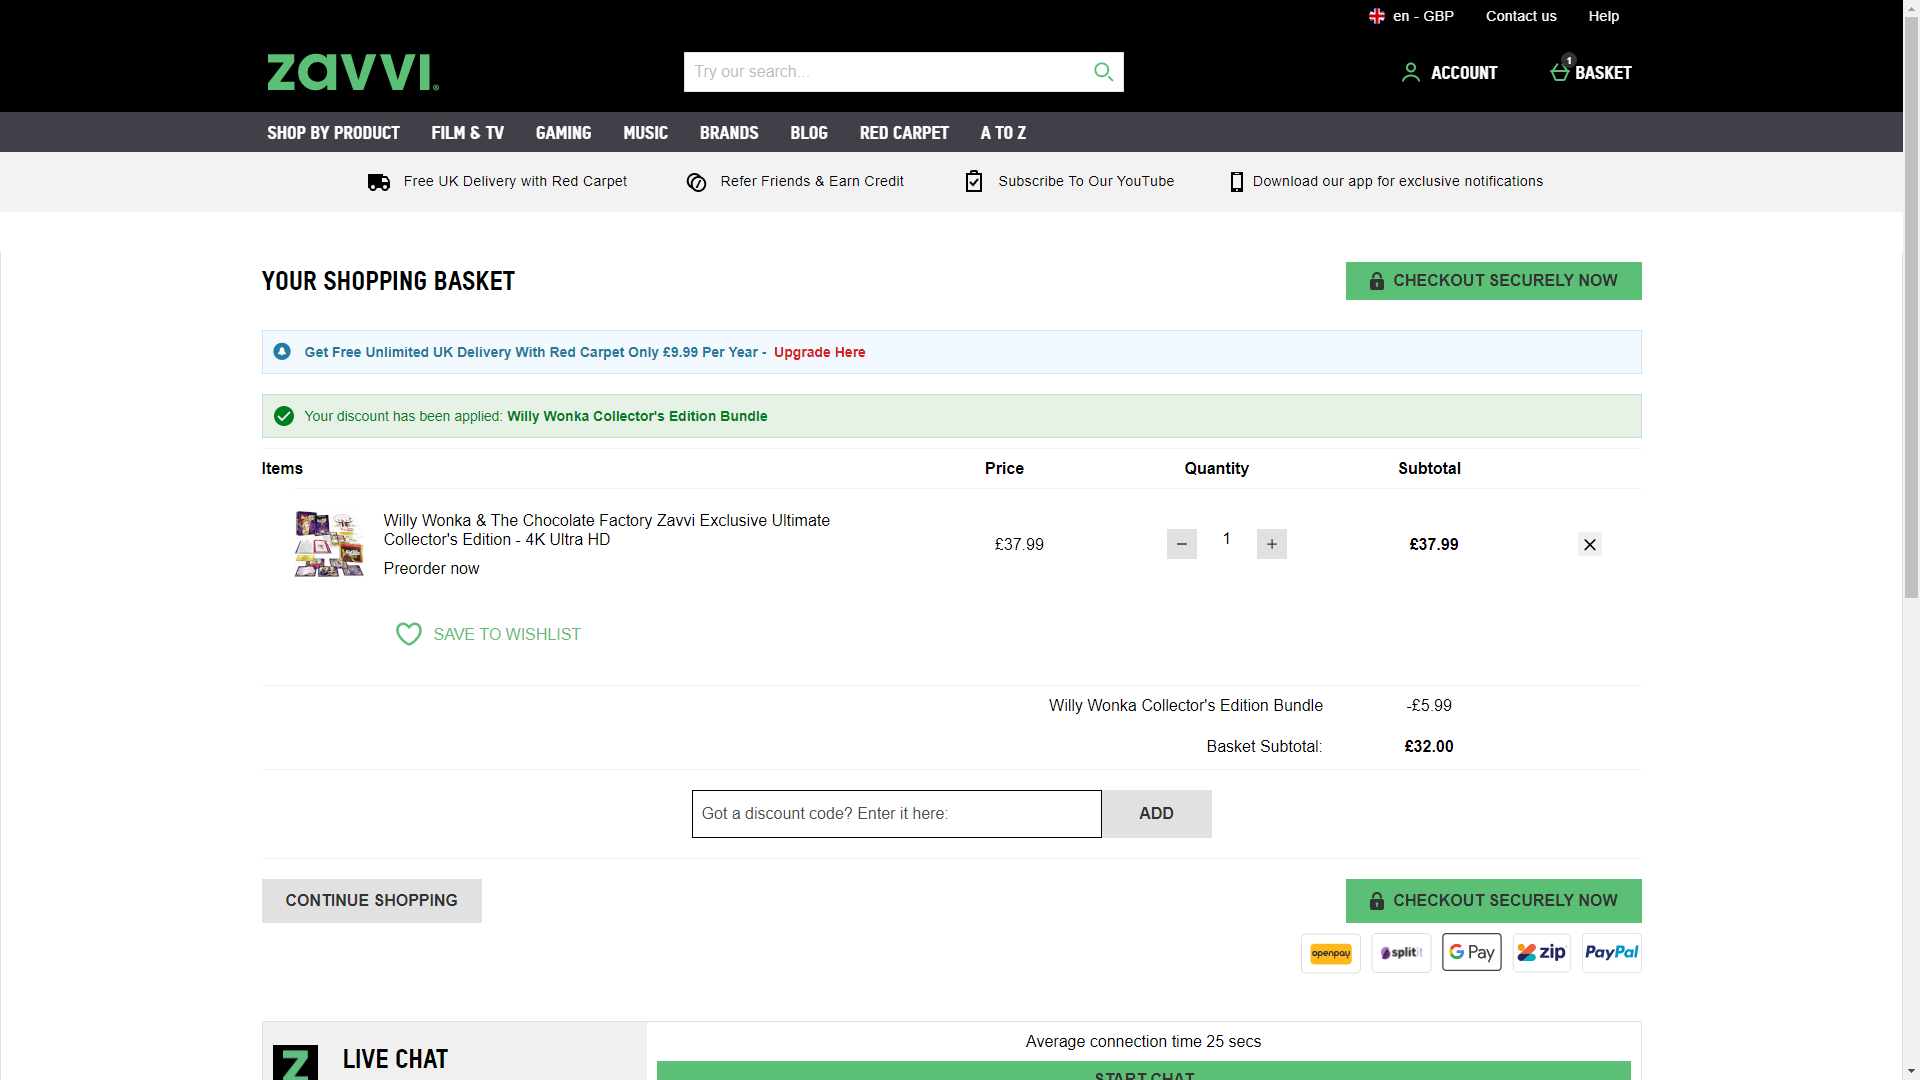
Task: Click the green discount checkmark icon
Action: point(284,416)
